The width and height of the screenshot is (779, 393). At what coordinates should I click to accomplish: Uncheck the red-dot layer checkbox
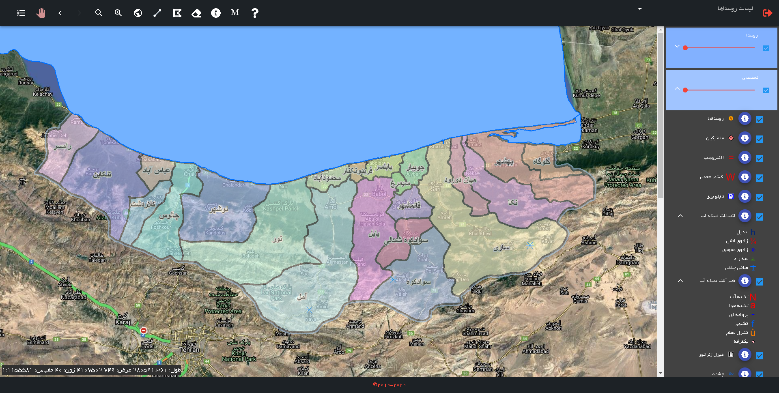[759, 139]
